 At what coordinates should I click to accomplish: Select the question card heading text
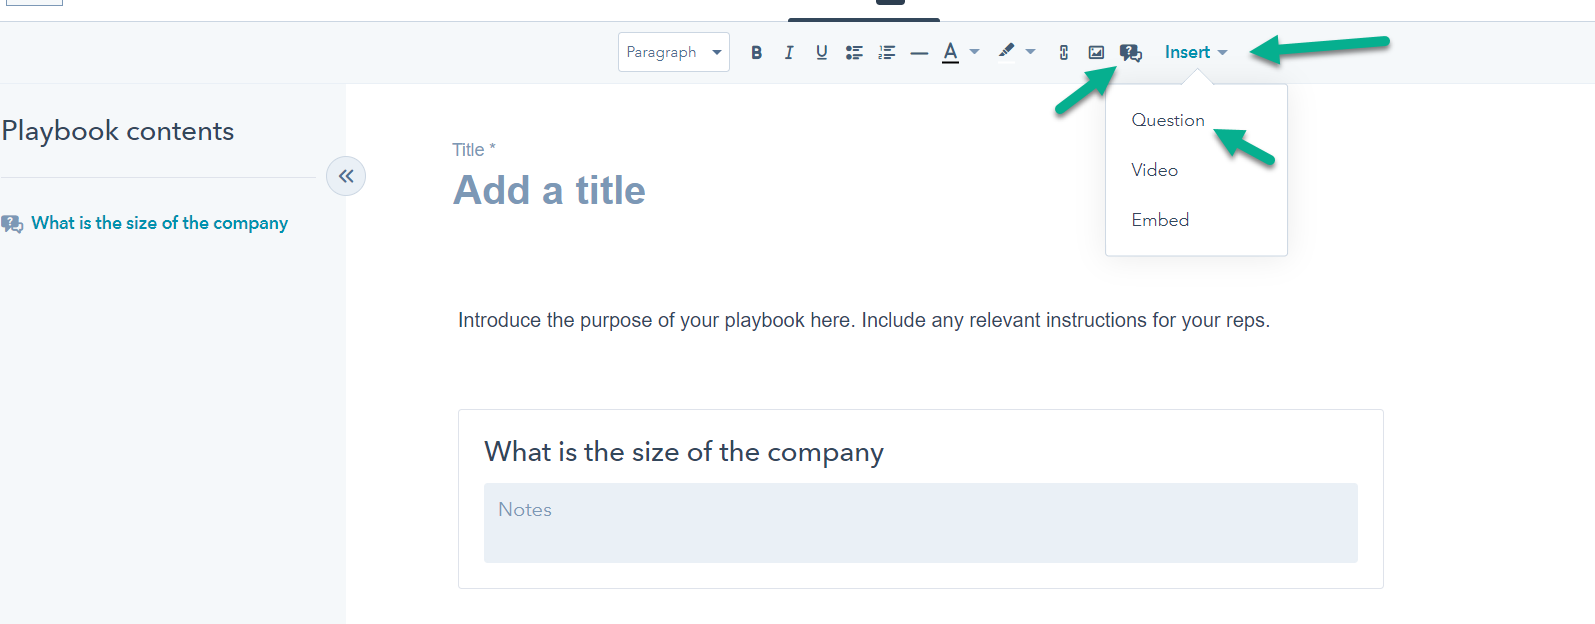[684, 452]
